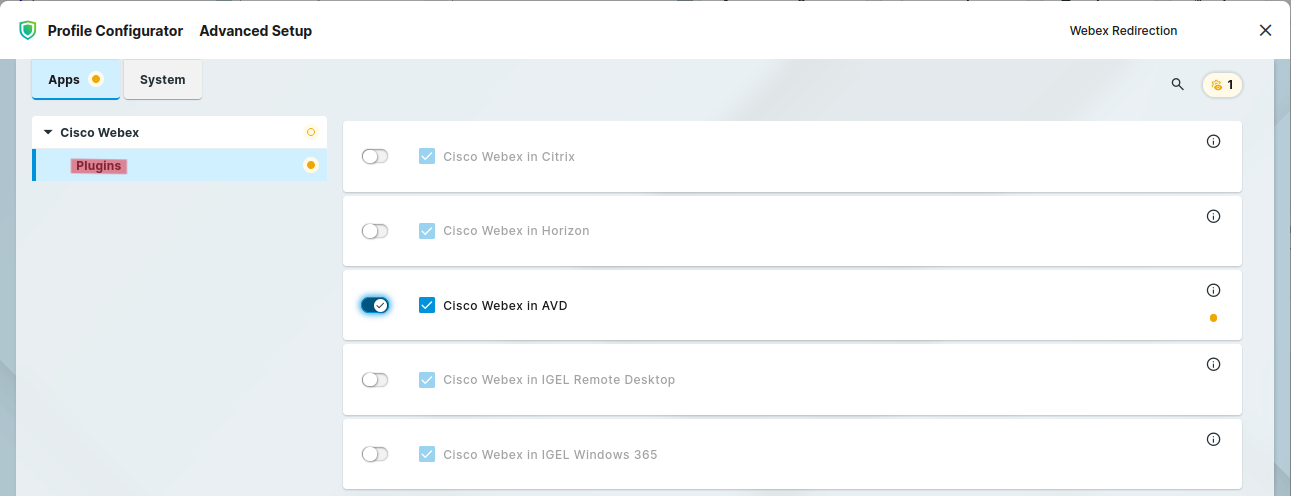Show info for Cisco Webex in Horizon

1213,216
